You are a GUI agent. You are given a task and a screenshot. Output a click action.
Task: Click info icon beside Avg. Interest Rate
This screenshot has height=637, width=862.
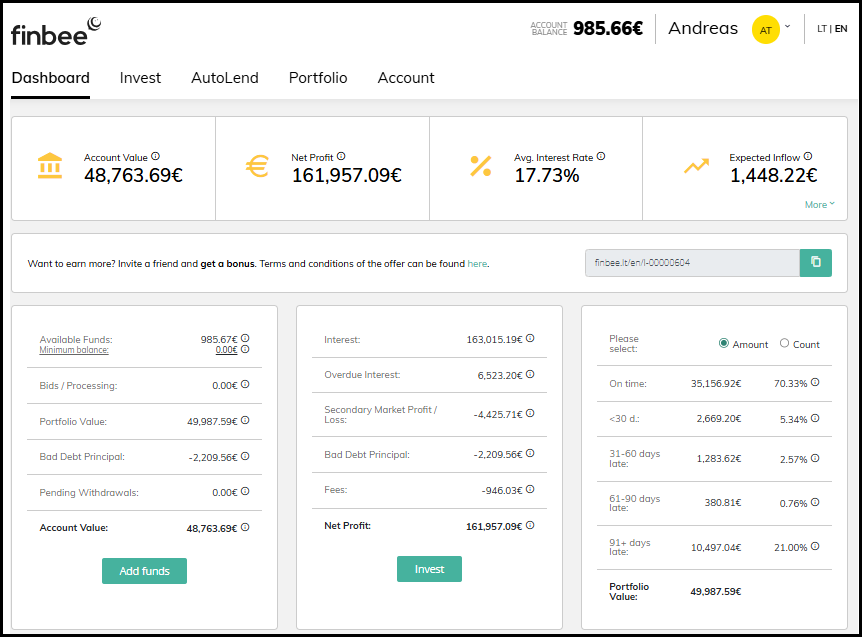pyautogui.click(x=601, y=157)
